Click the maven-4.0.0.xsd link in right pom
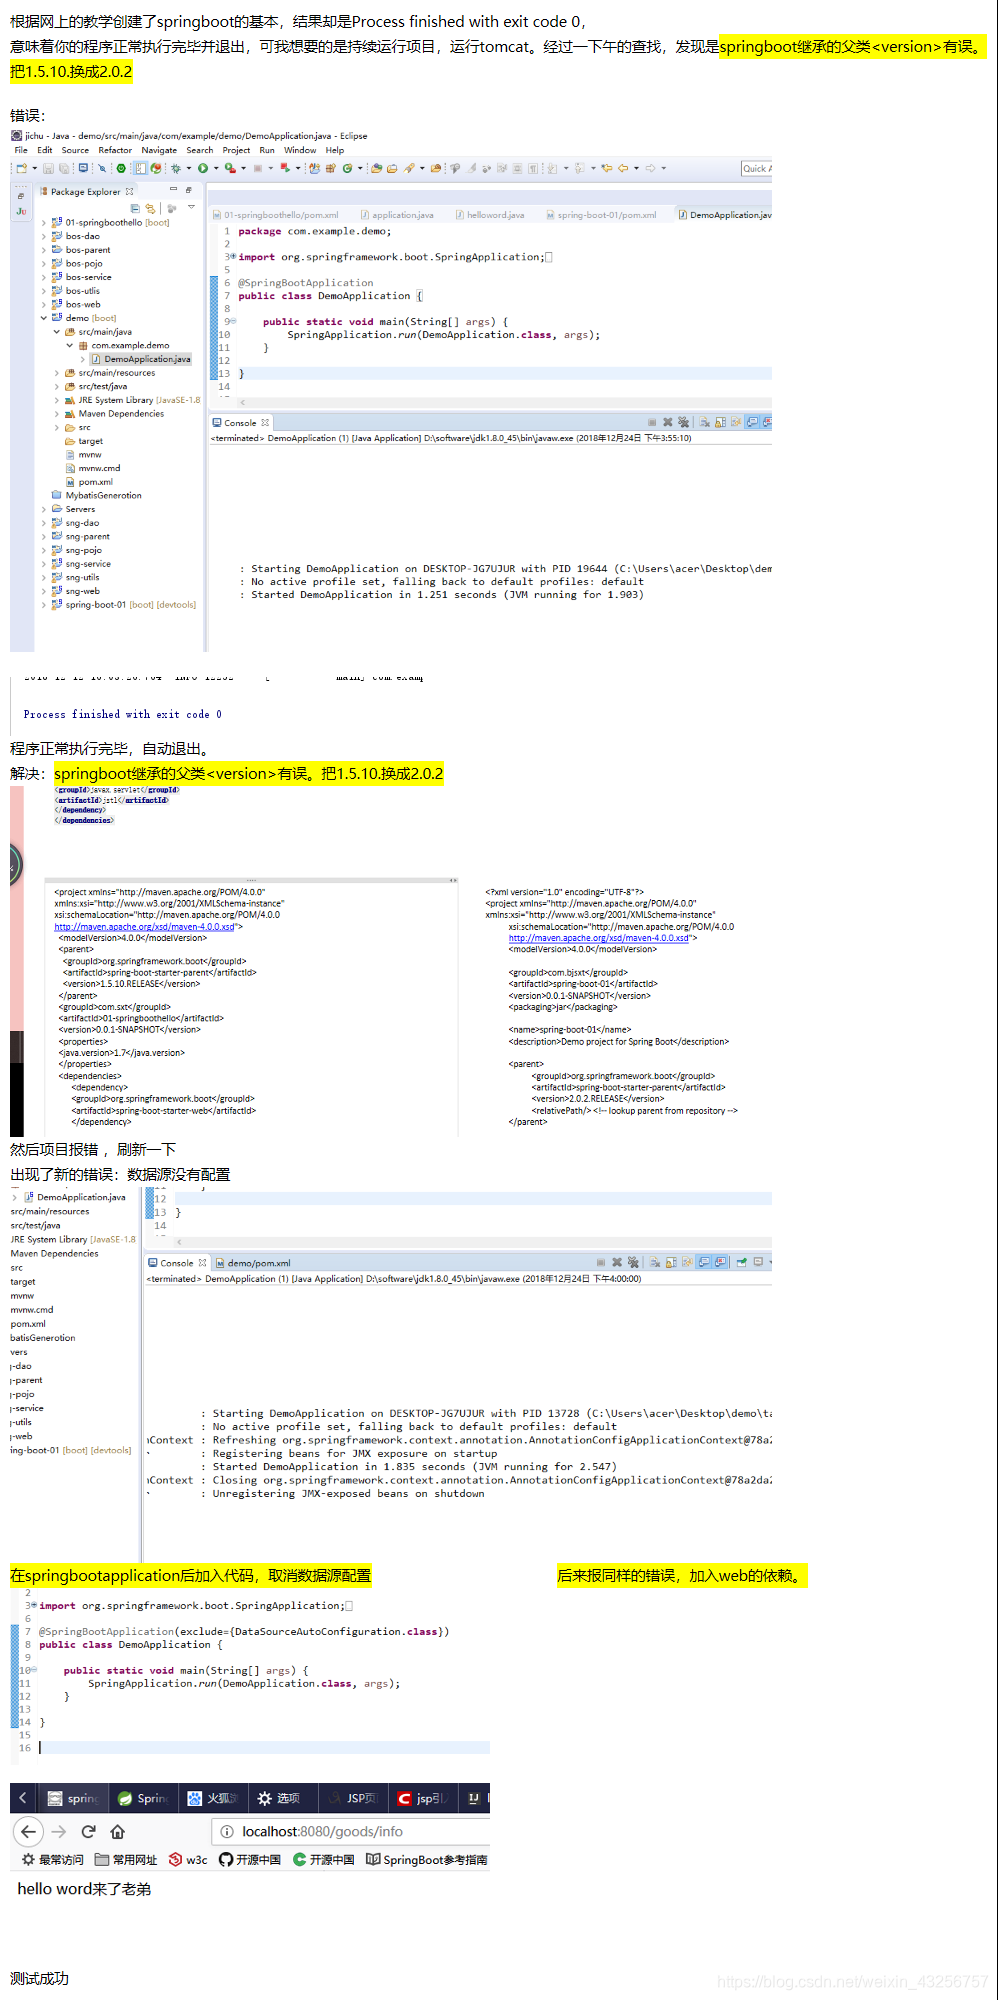998x2000 pixels. [x=599, y=938]
